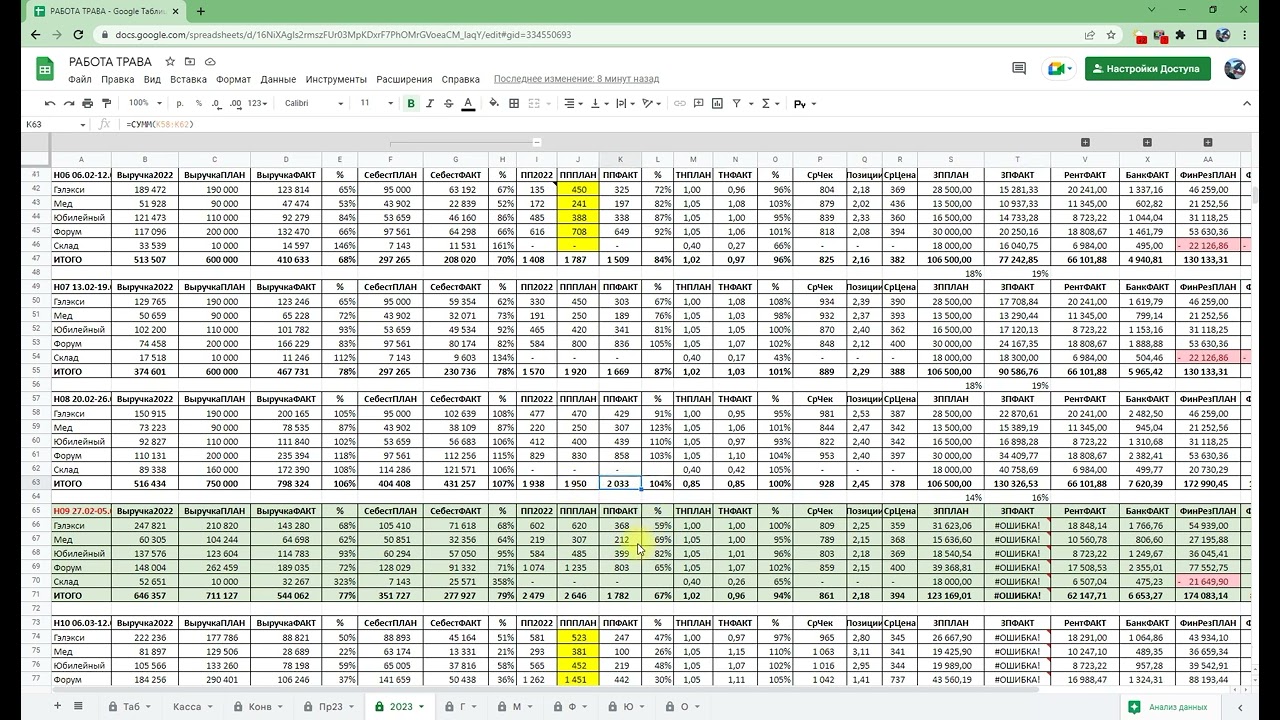
Task: Insert a comment
Action: 699,103
